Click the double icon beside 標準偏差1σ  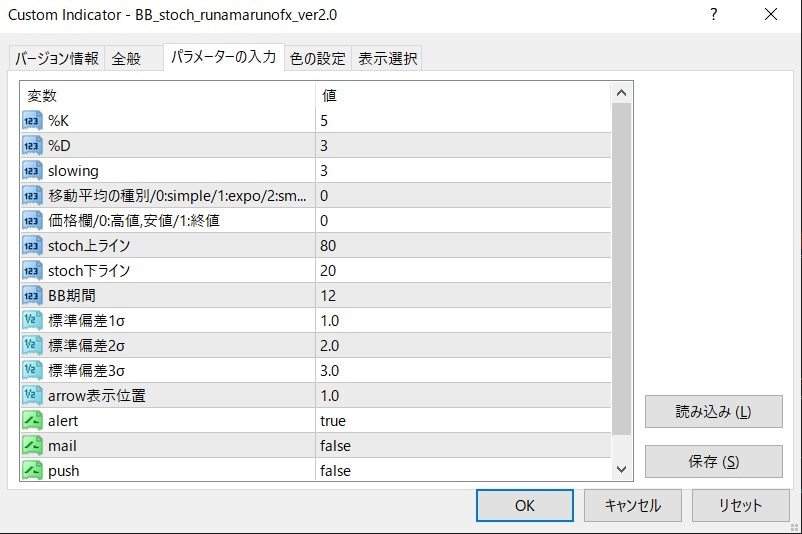coord(32,321)
